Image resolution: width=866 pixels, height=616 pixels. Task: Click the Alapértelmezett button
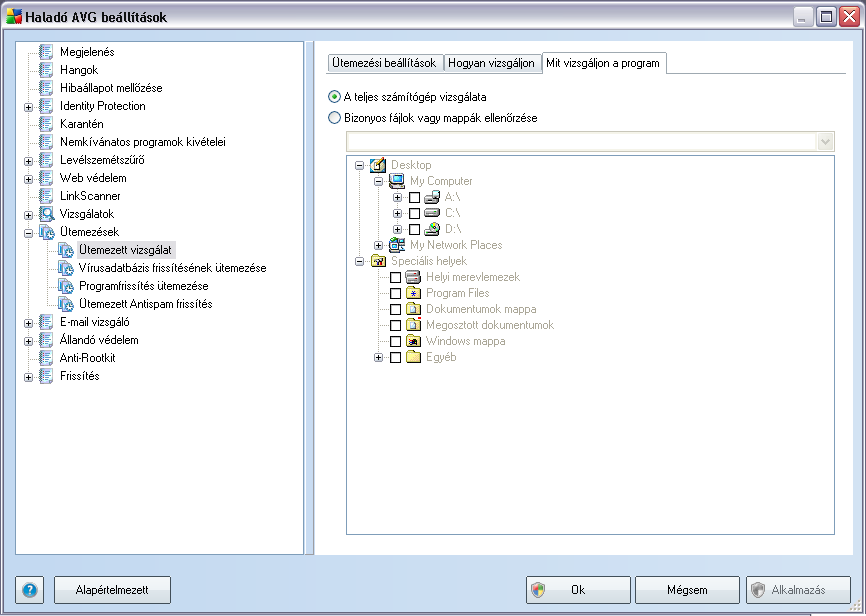pos(112,590)
